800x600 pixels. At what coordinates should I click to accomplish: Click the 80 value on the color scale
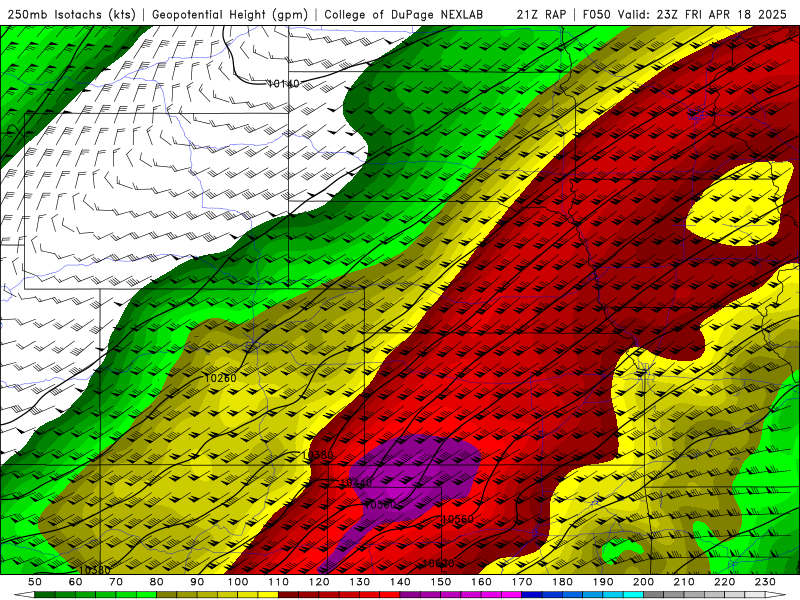pos(157,582)
